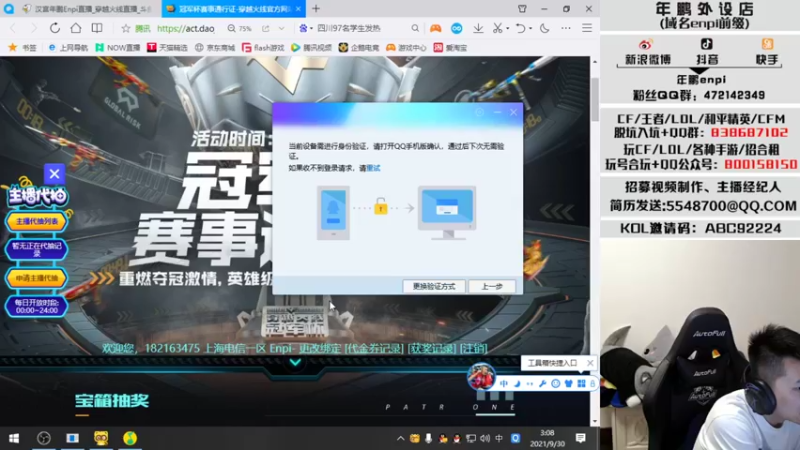Open wrench toolbox icon in floating bar
The height and width of the screenshot is (450, 800).
542,384
